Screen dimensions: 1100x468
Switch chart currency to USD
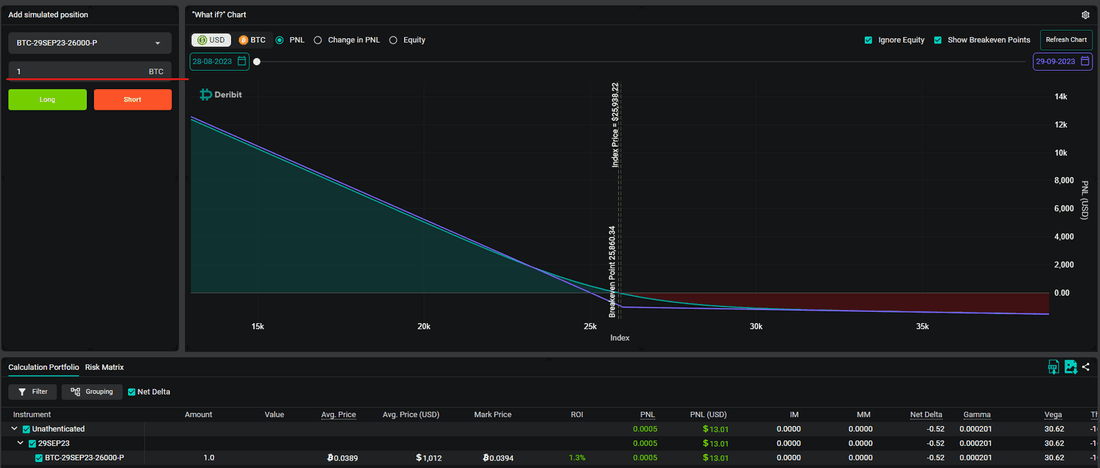(x=211, y=40)
